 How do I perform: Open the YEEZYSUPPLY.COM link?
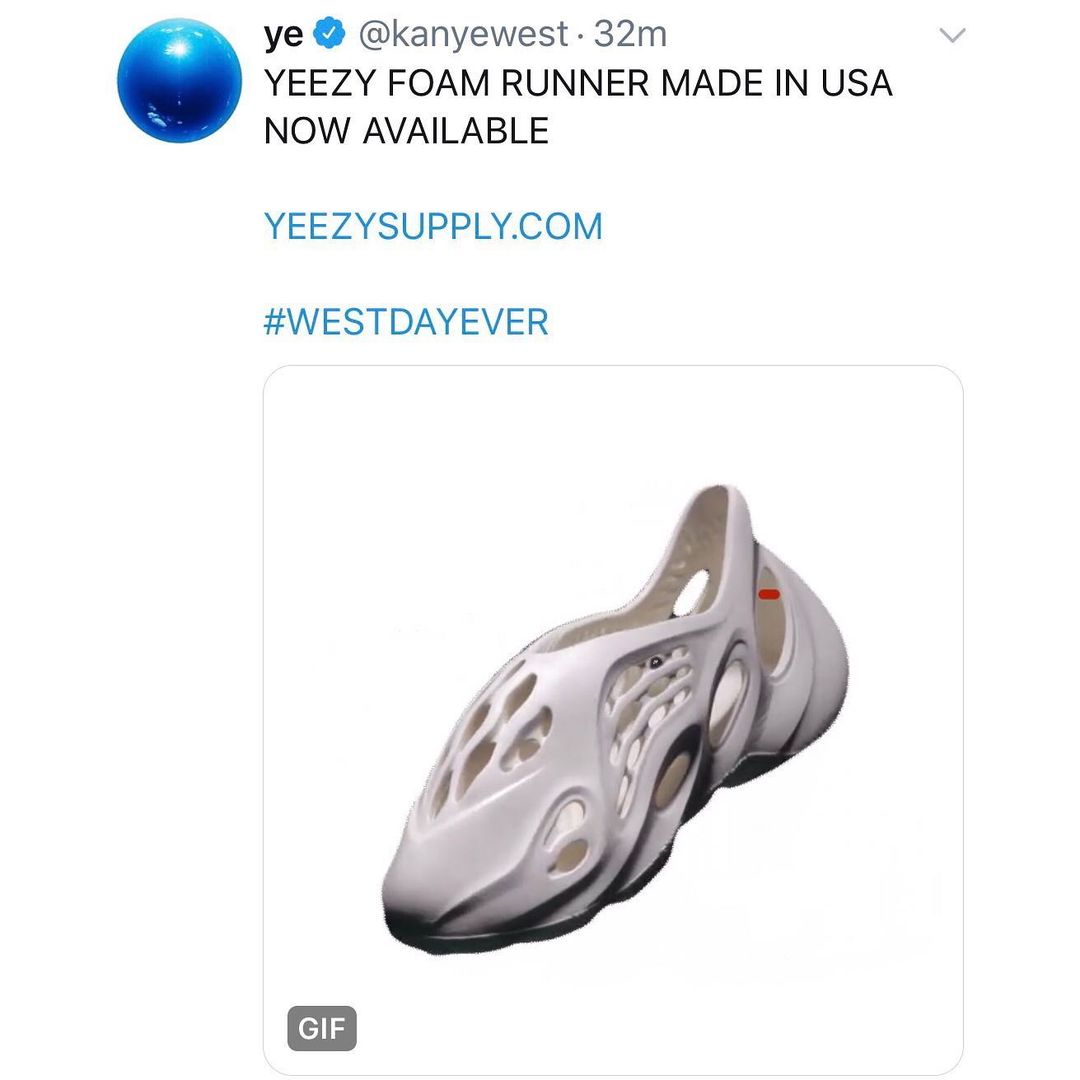pos(433,226)
